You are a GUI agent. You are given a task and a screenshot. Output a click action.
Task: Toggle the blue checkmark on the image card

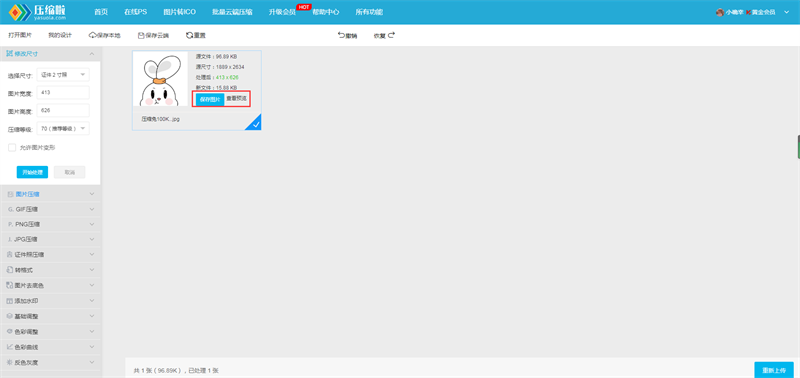point(256,124)
